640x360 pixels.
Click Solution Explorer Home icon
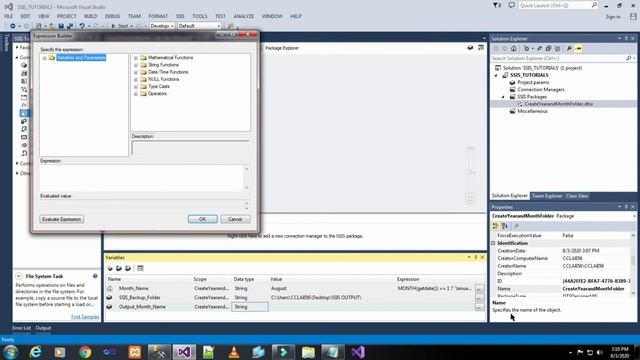pos(514,49)
